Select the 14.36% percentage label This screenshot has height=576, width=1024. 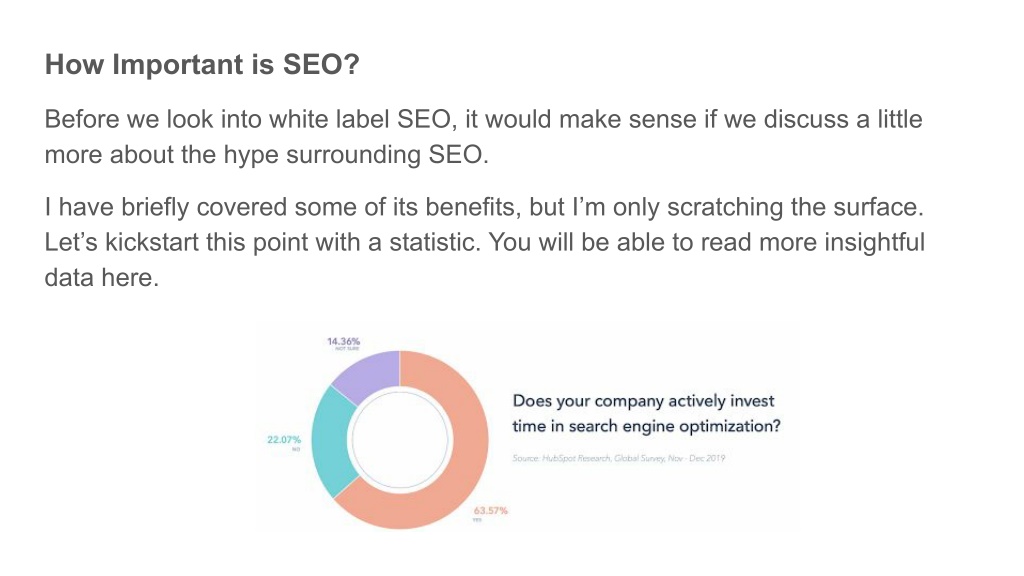(344, 342)
